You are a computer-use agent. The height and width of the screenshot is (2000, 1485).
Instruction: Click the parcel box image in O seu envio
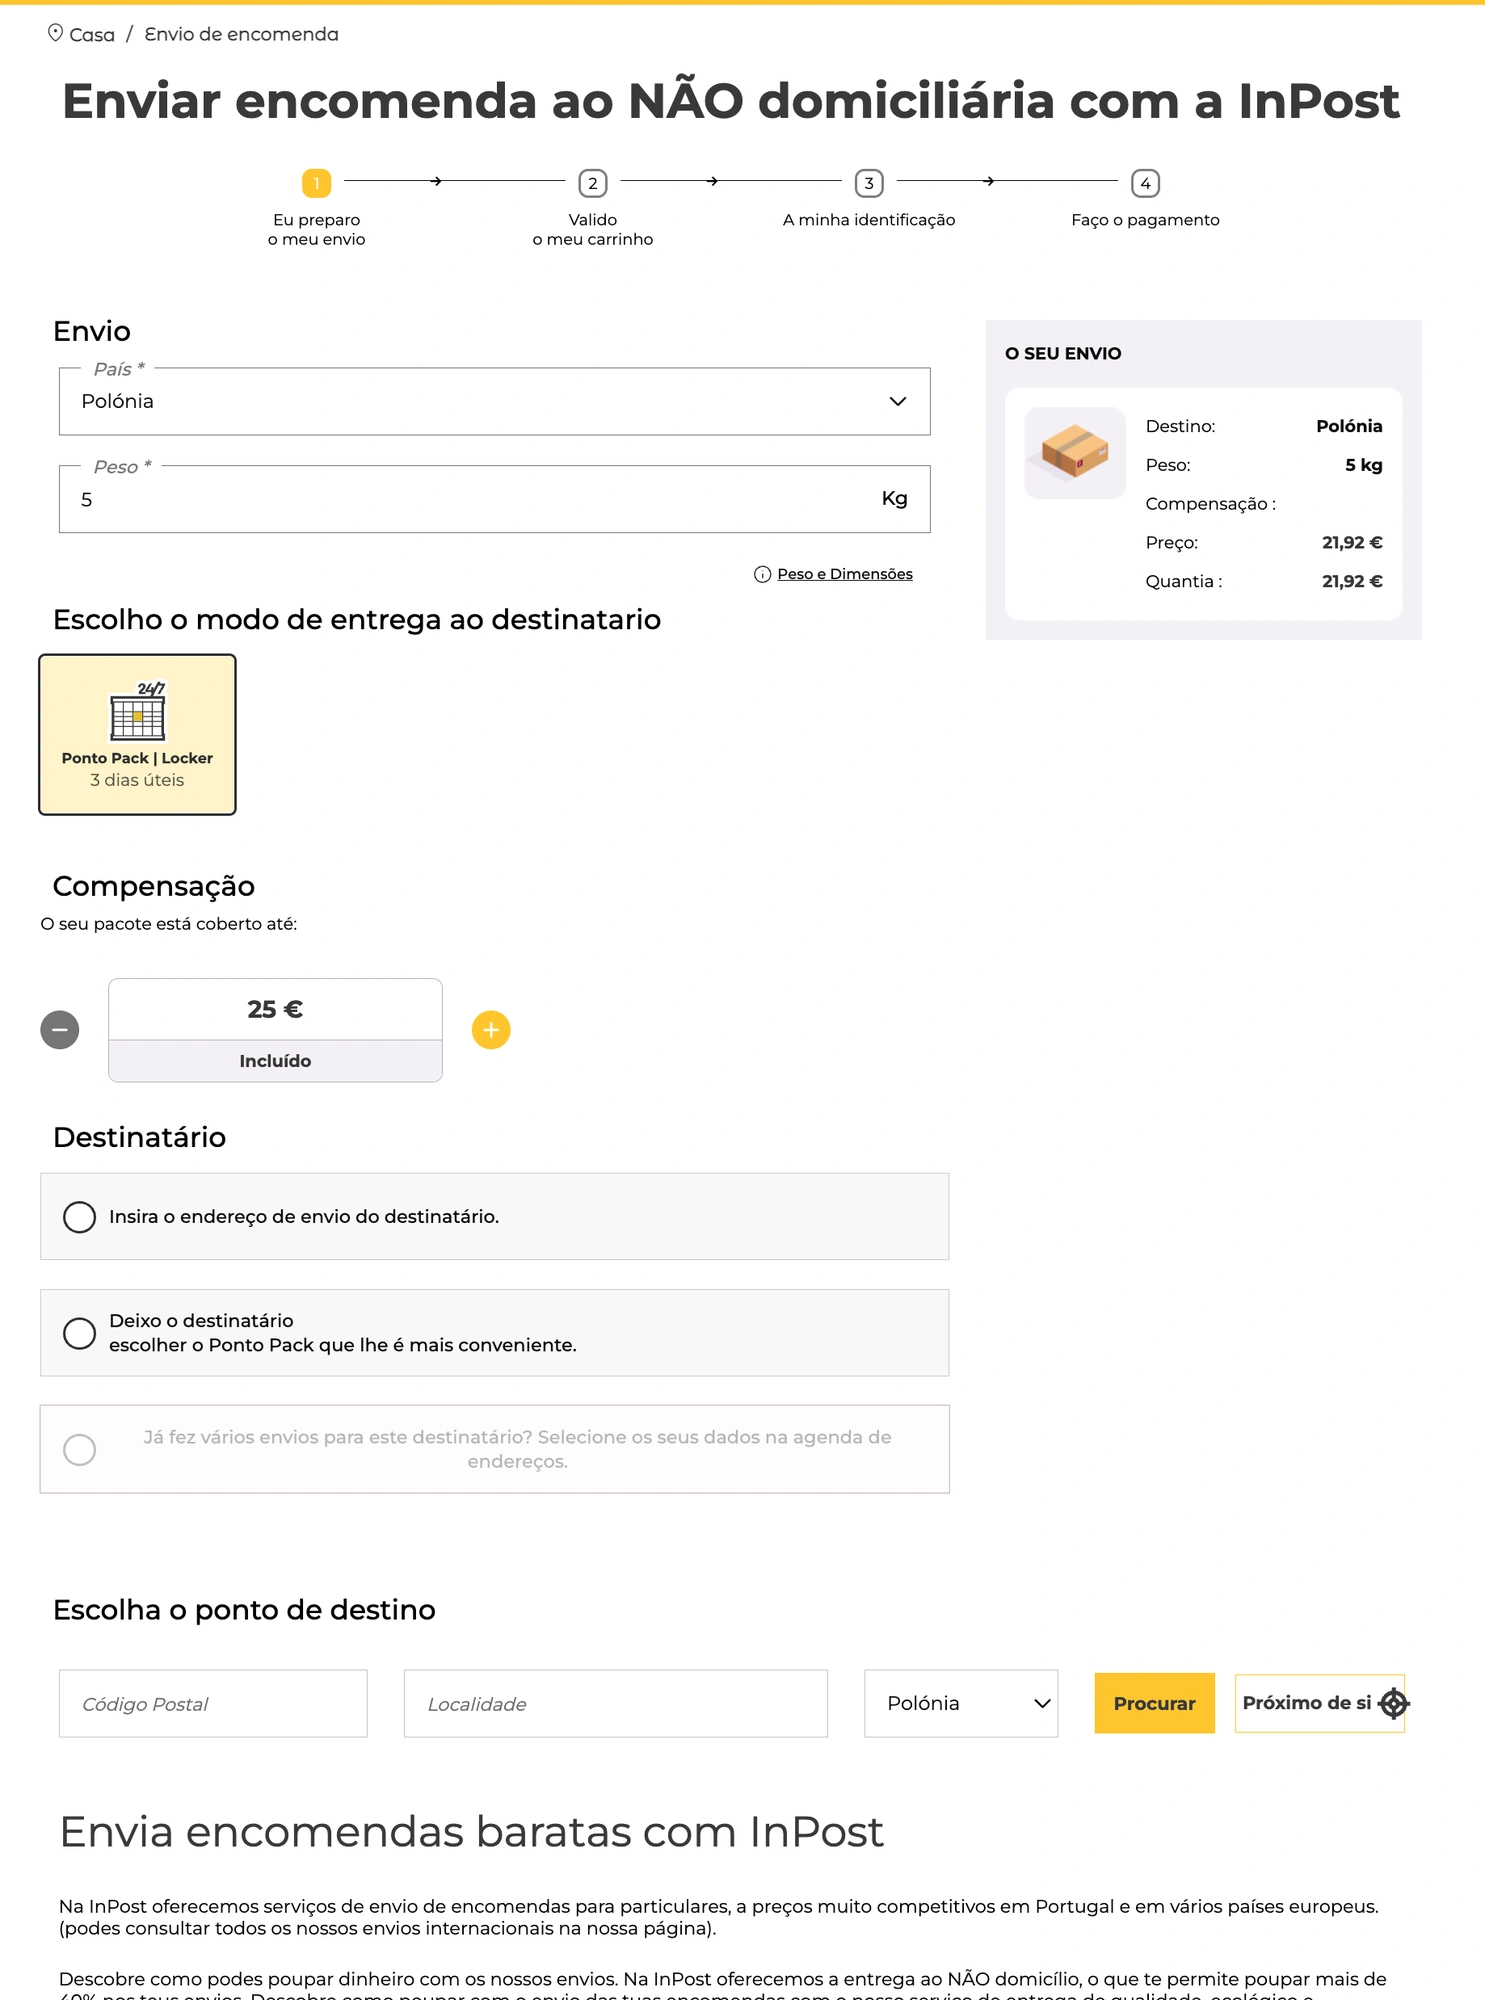[1075, 453]
